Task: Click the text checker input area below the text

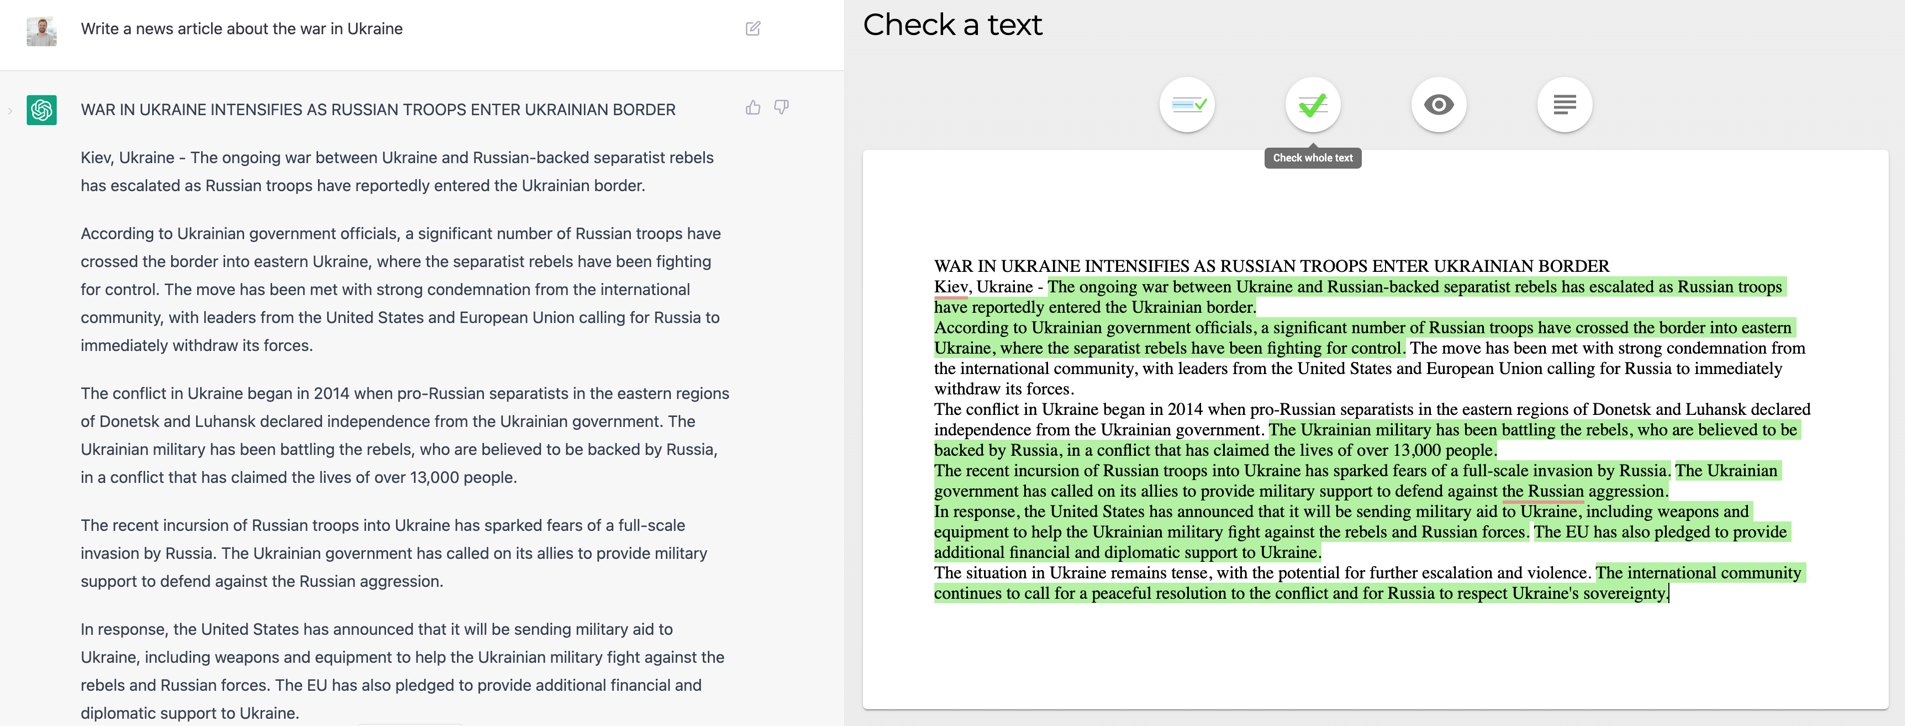Action: pyautogui.click(x=1375, y=655)
